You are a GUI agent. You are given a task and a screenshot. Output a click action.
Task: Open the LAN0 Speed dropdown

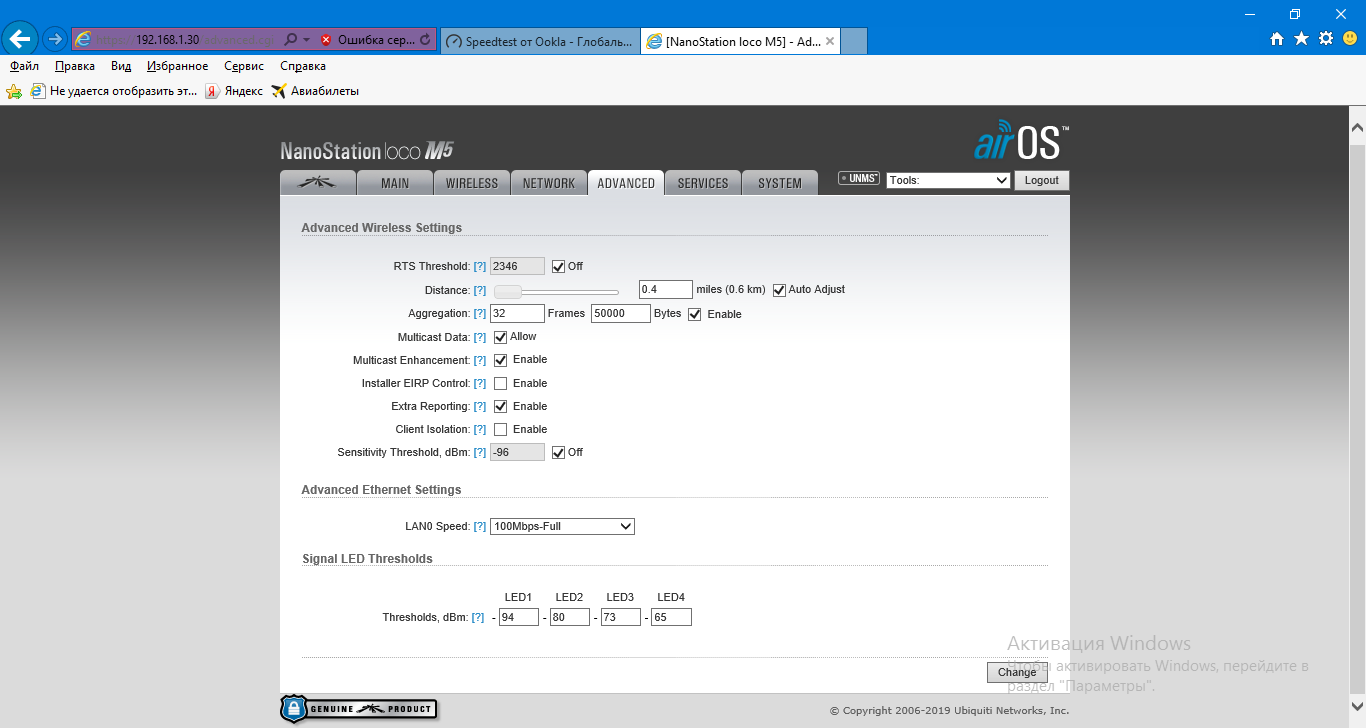point(562,527)
